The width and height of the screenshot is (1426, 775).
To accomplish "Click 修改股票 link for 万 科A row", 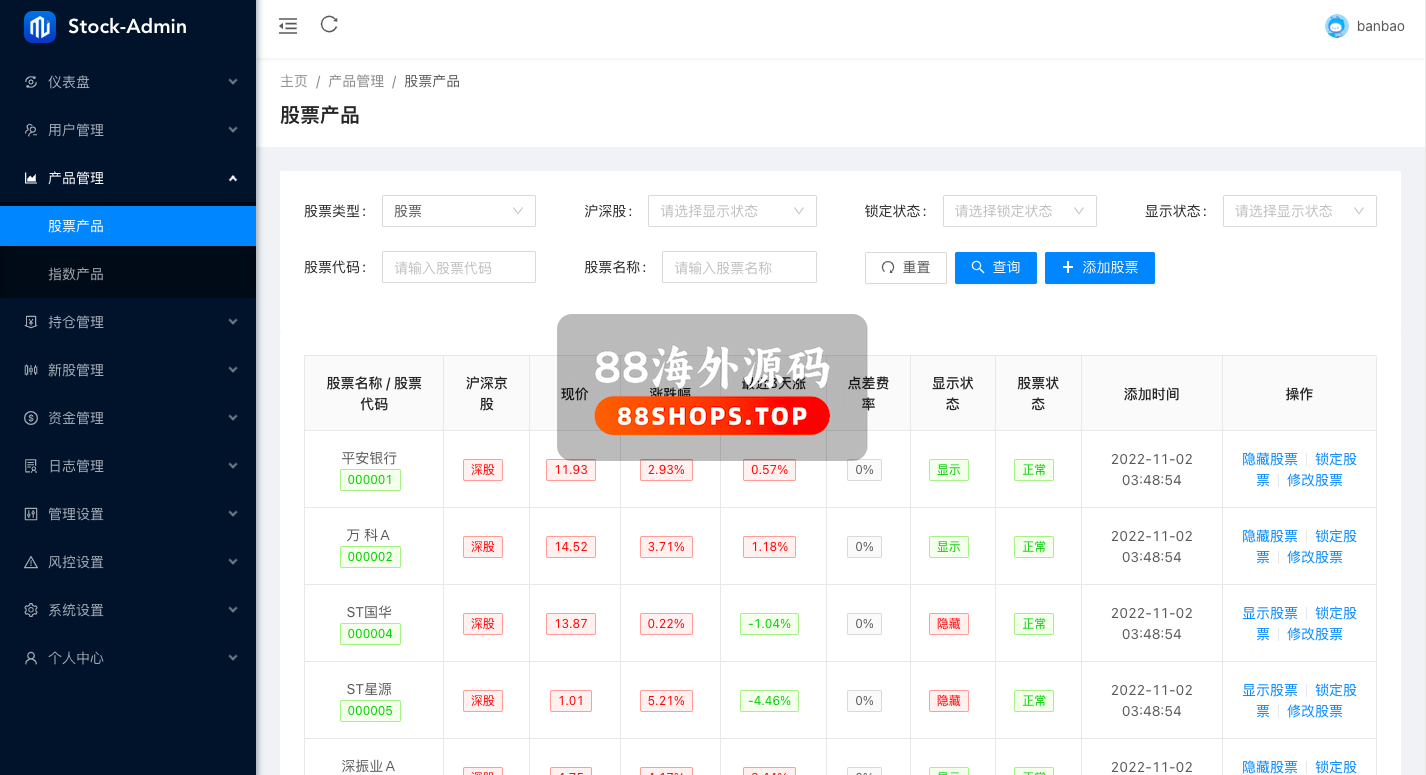I will (x=1314, y=557).
